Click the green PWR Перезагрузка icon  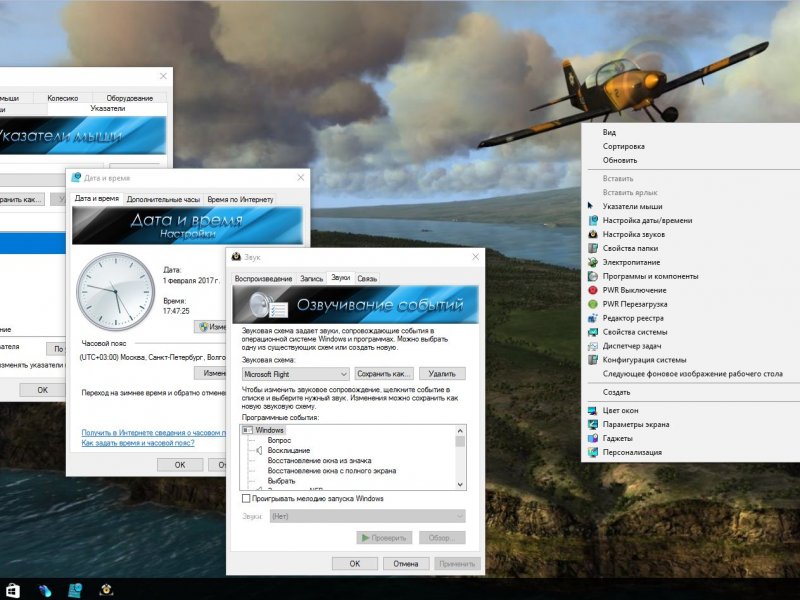593,304
